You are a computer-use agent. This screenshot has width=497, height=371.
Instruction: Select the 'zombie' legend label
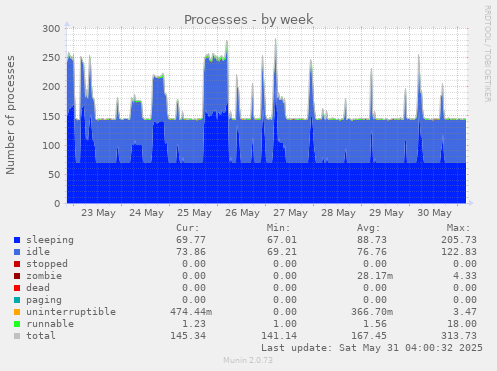click(44, 276)
